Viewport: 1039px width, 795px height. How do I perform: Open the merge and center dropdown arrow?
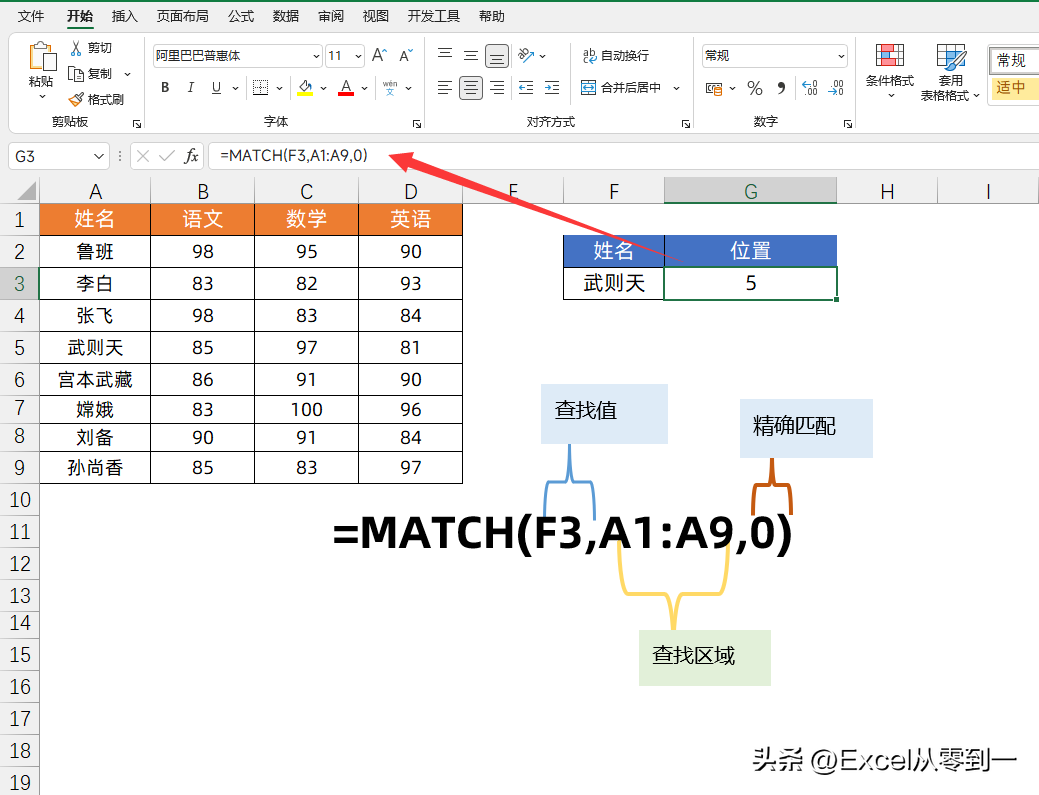[x=677, y=87]
